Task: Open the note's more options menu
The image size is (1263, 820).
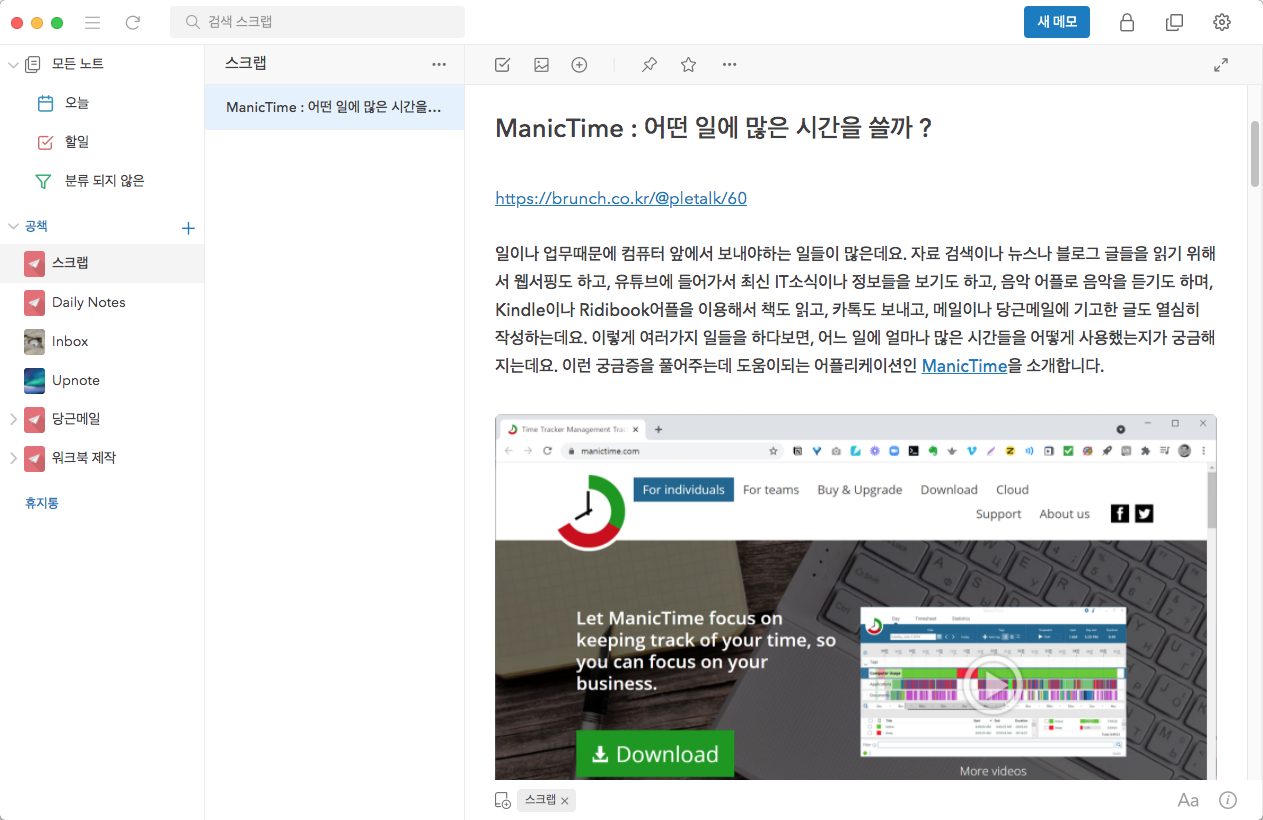Action: 729,65
